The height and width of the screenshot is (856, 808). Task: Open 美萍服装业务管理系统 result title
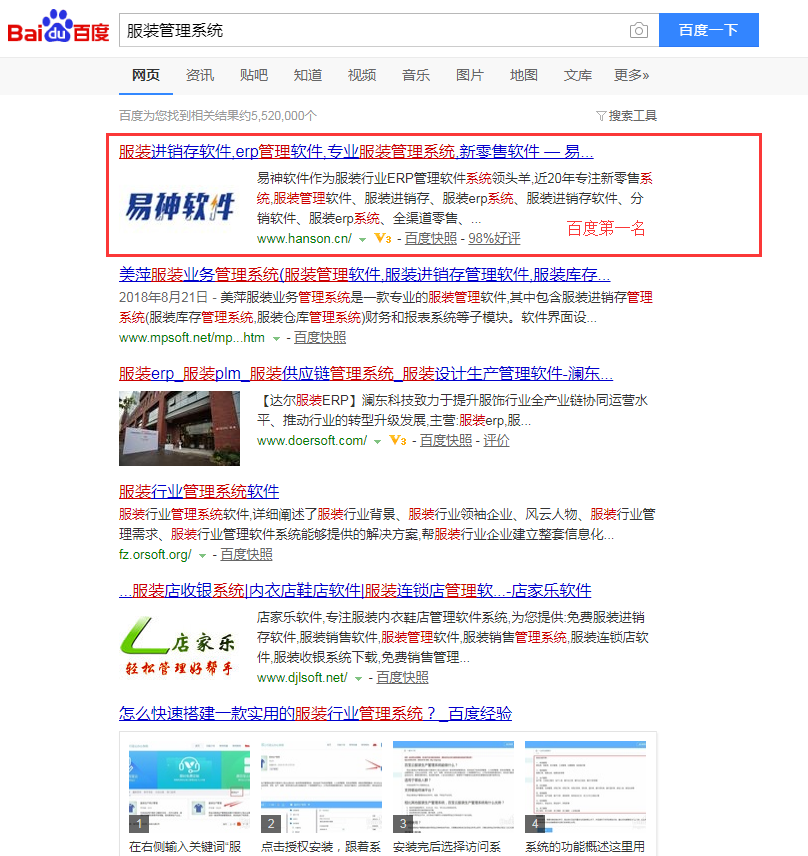pos(364,274)
